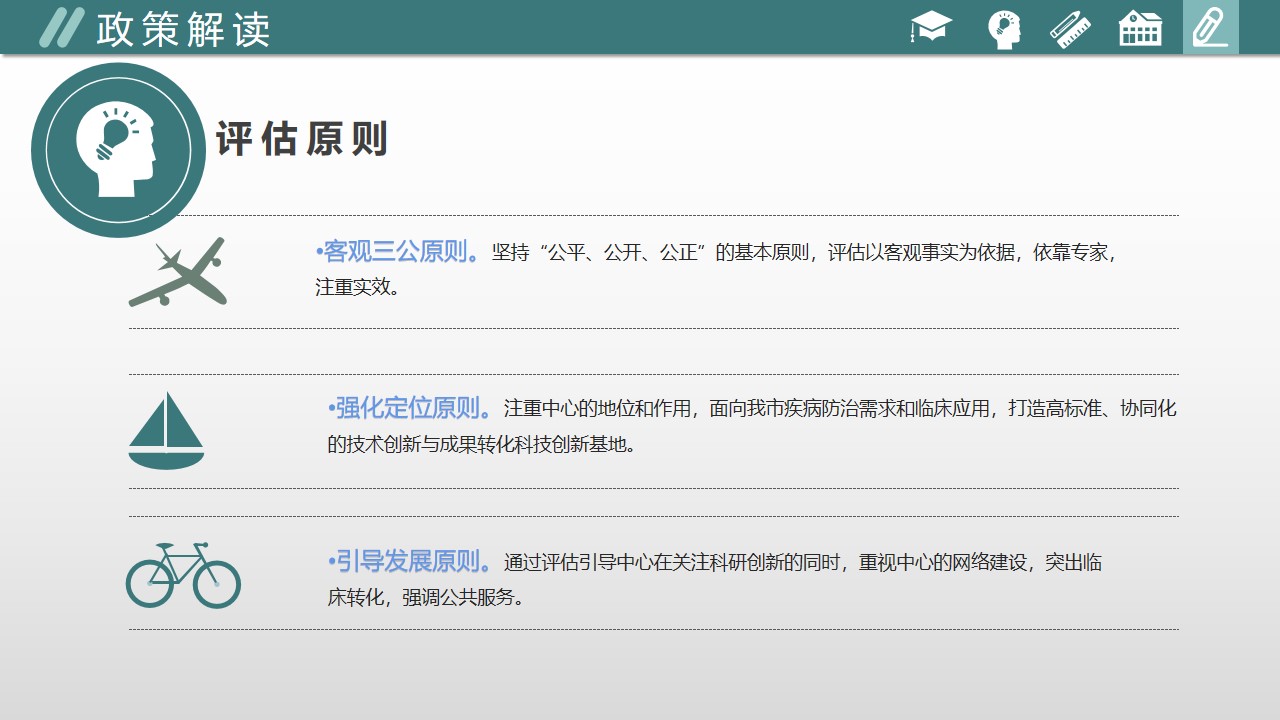Click the bicycle icon
The width and height of the screenshot is (1280, 720).
click(x=183, y=575)
